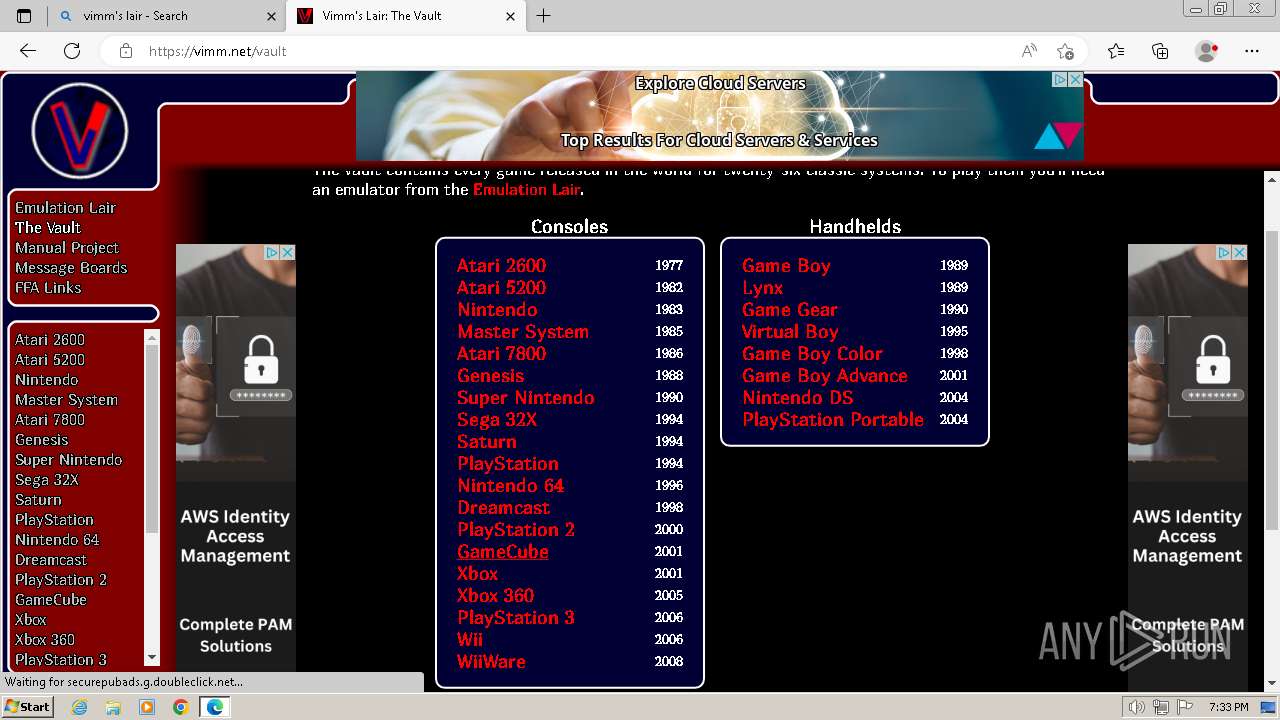The height and width of the screenshot is (720, 1280).
Task: Open Microsoft Edge taskbar icon
Action: tap(214, 707)
